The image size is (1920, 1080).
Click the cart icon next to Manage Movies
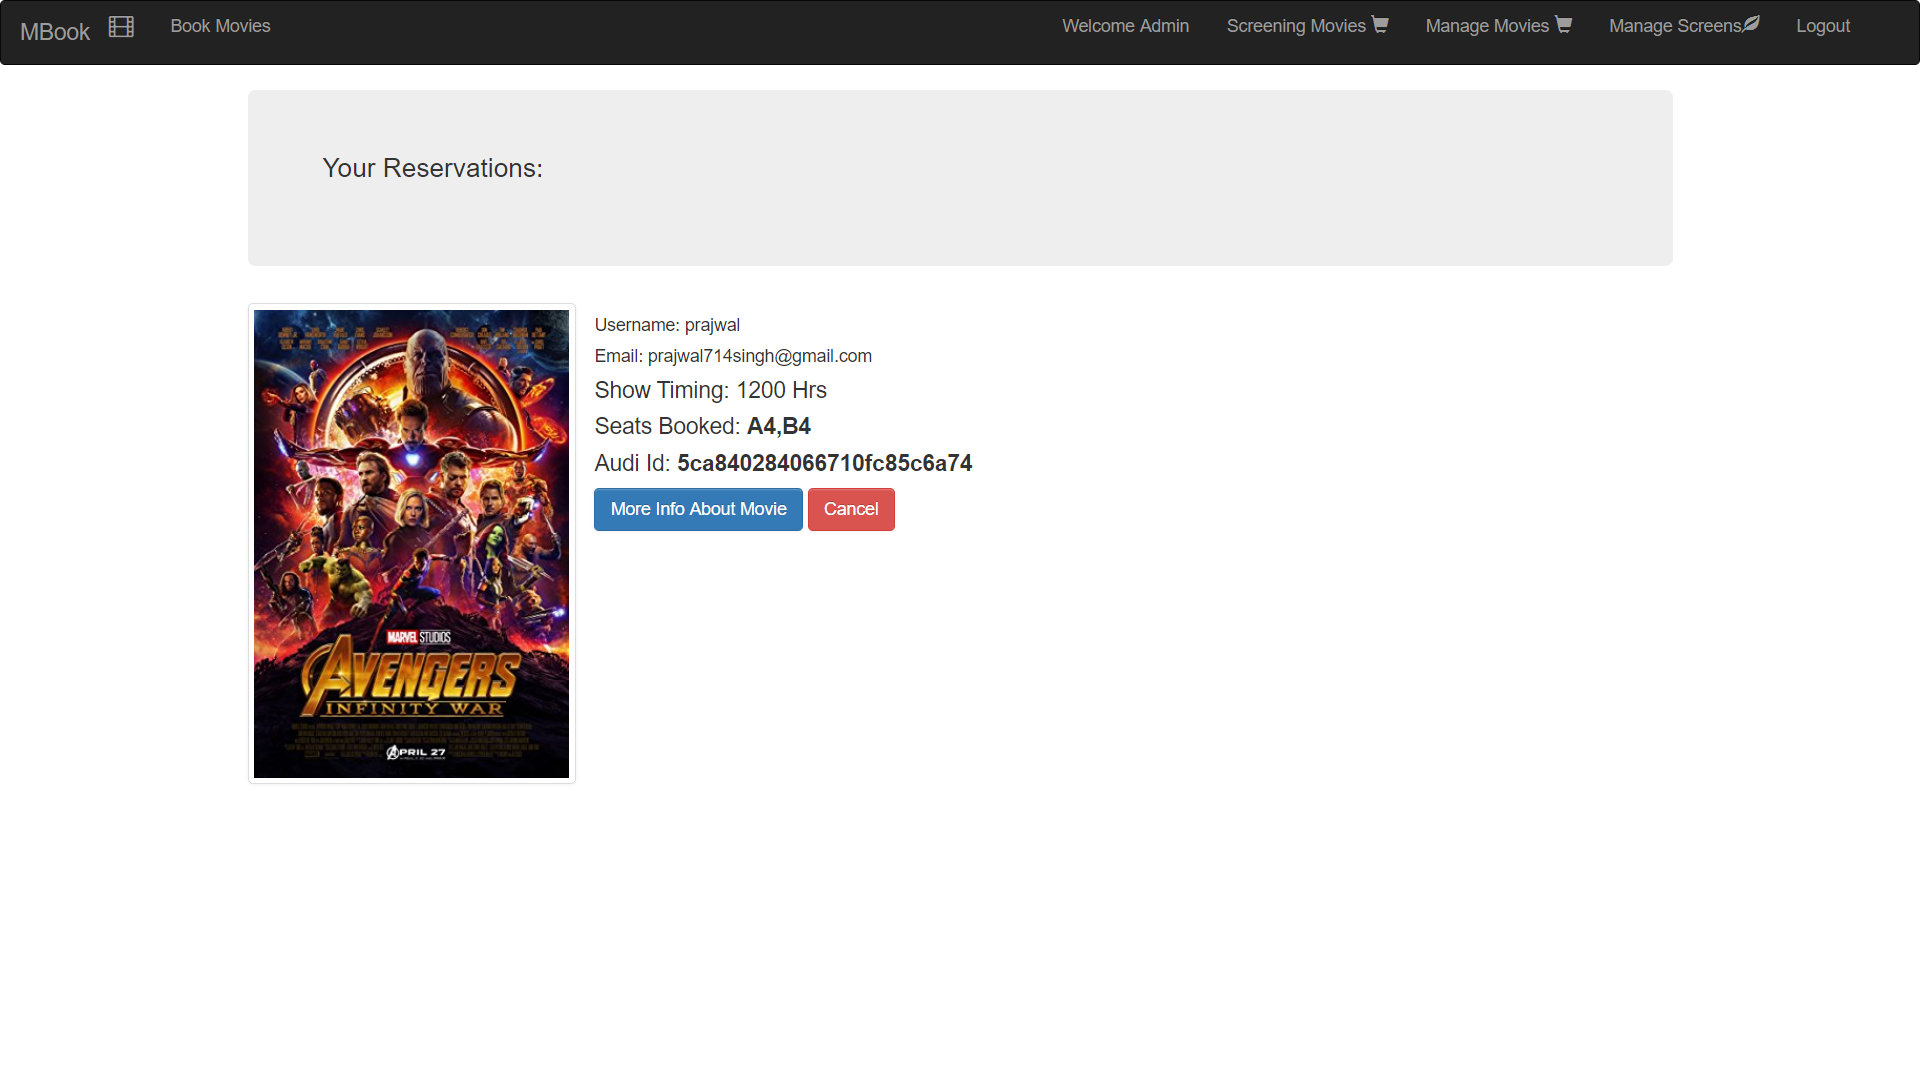(x=1563, y=25)
